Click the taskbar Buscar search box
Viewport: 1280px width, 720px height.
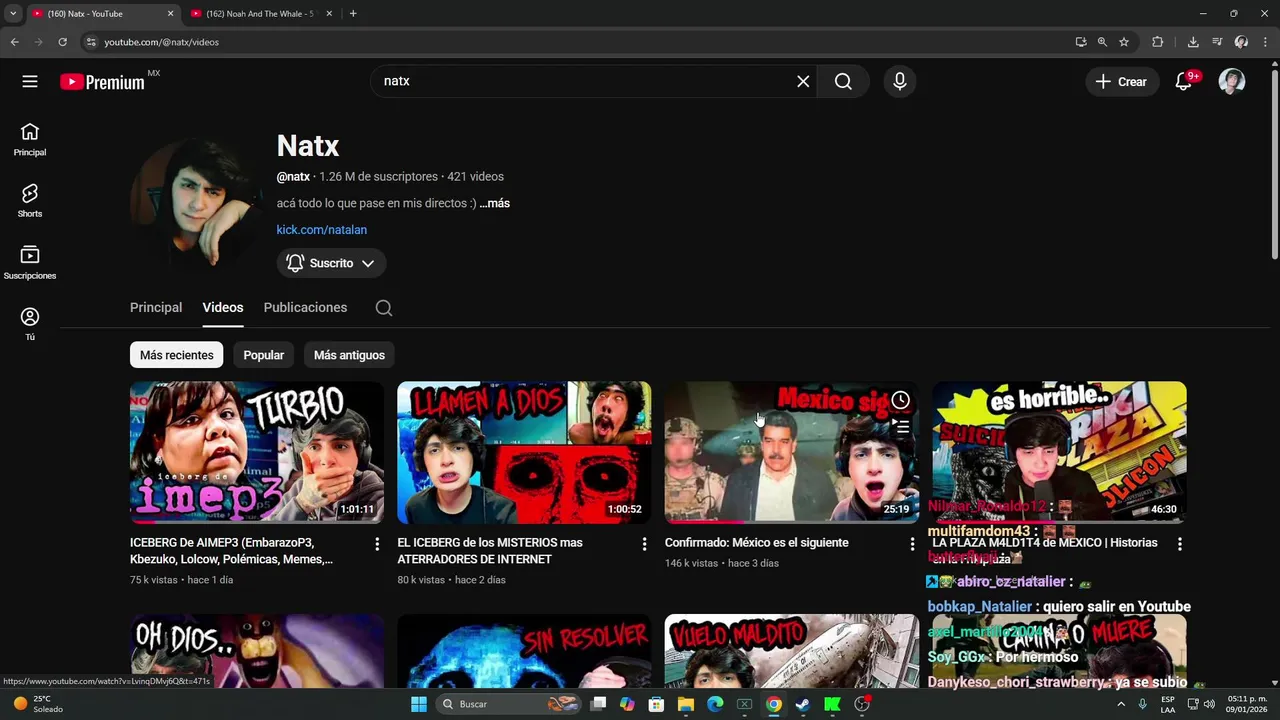511,704
